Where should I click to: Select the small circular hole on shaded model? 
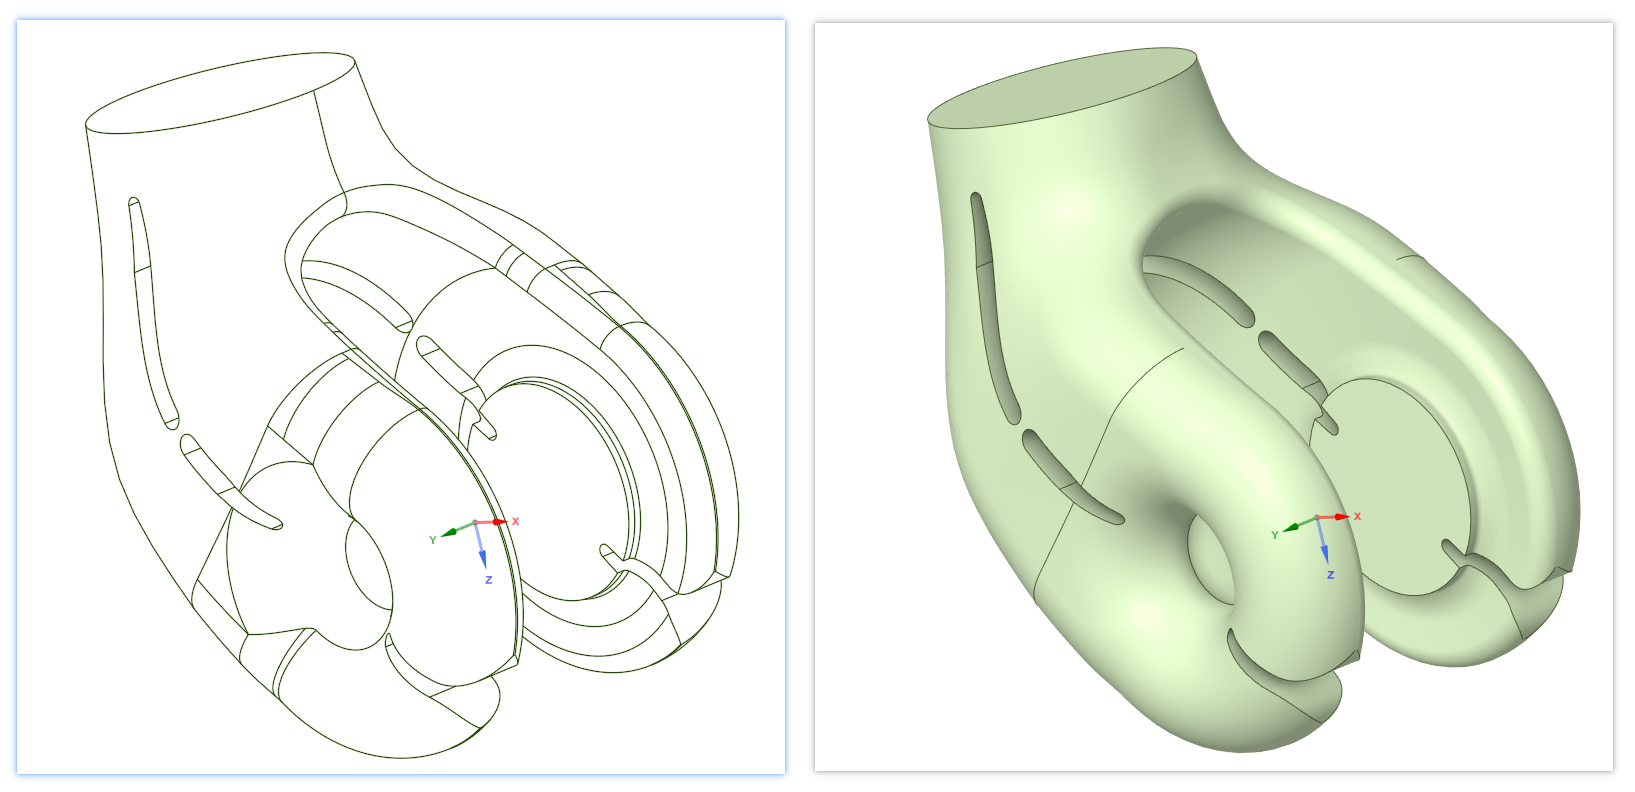(x=1212, y=565)
